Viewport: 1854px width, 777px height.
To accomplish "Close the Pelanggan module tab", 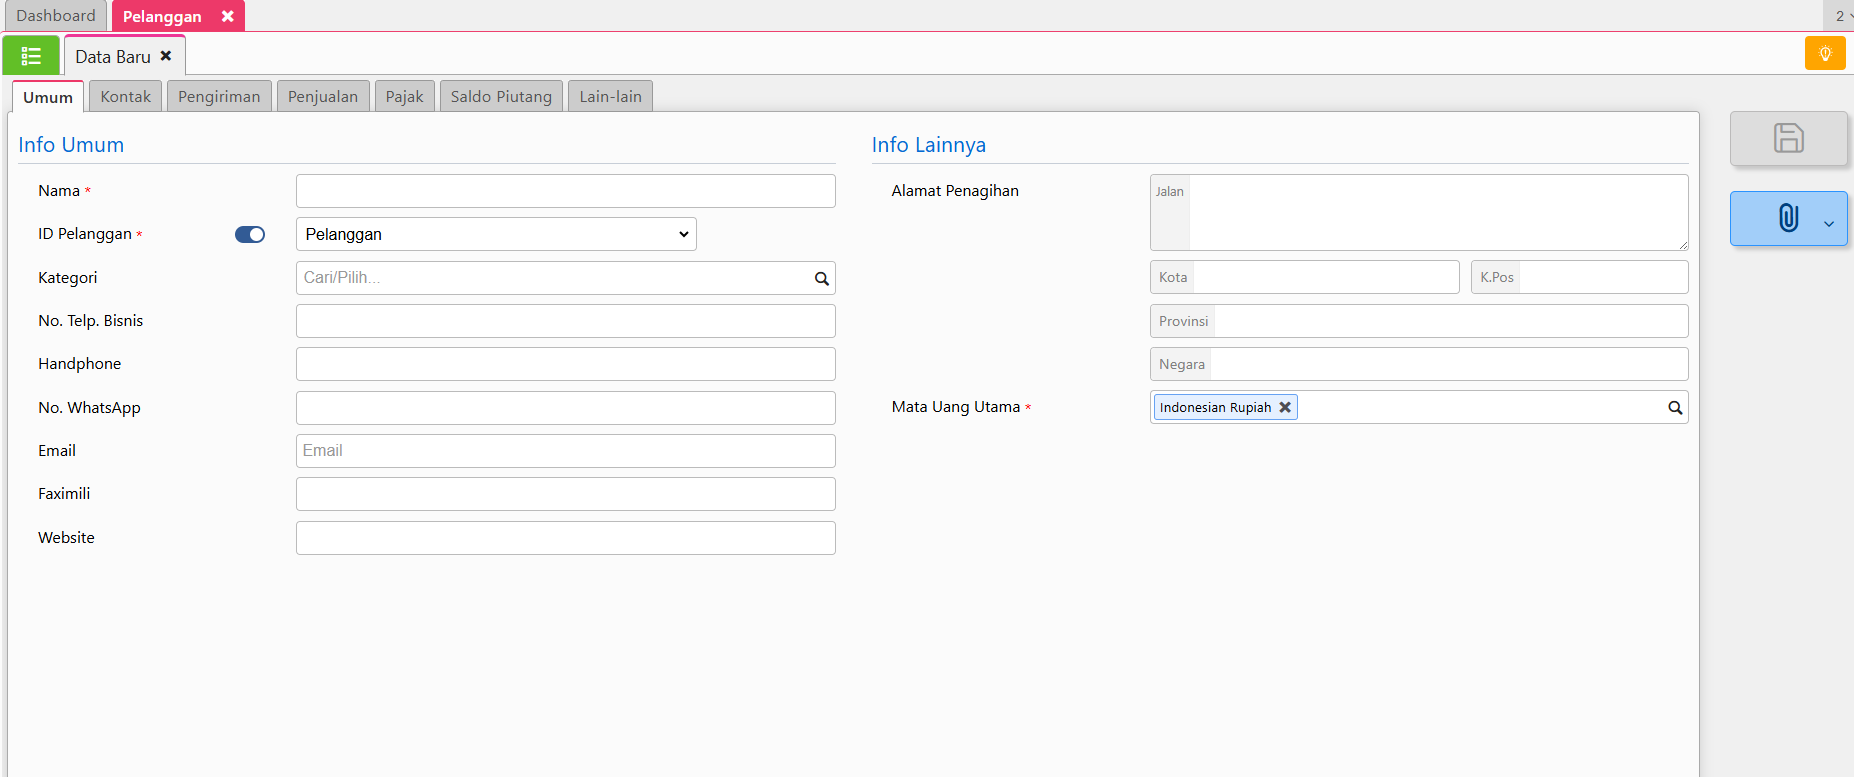I will tap(228, 16).
